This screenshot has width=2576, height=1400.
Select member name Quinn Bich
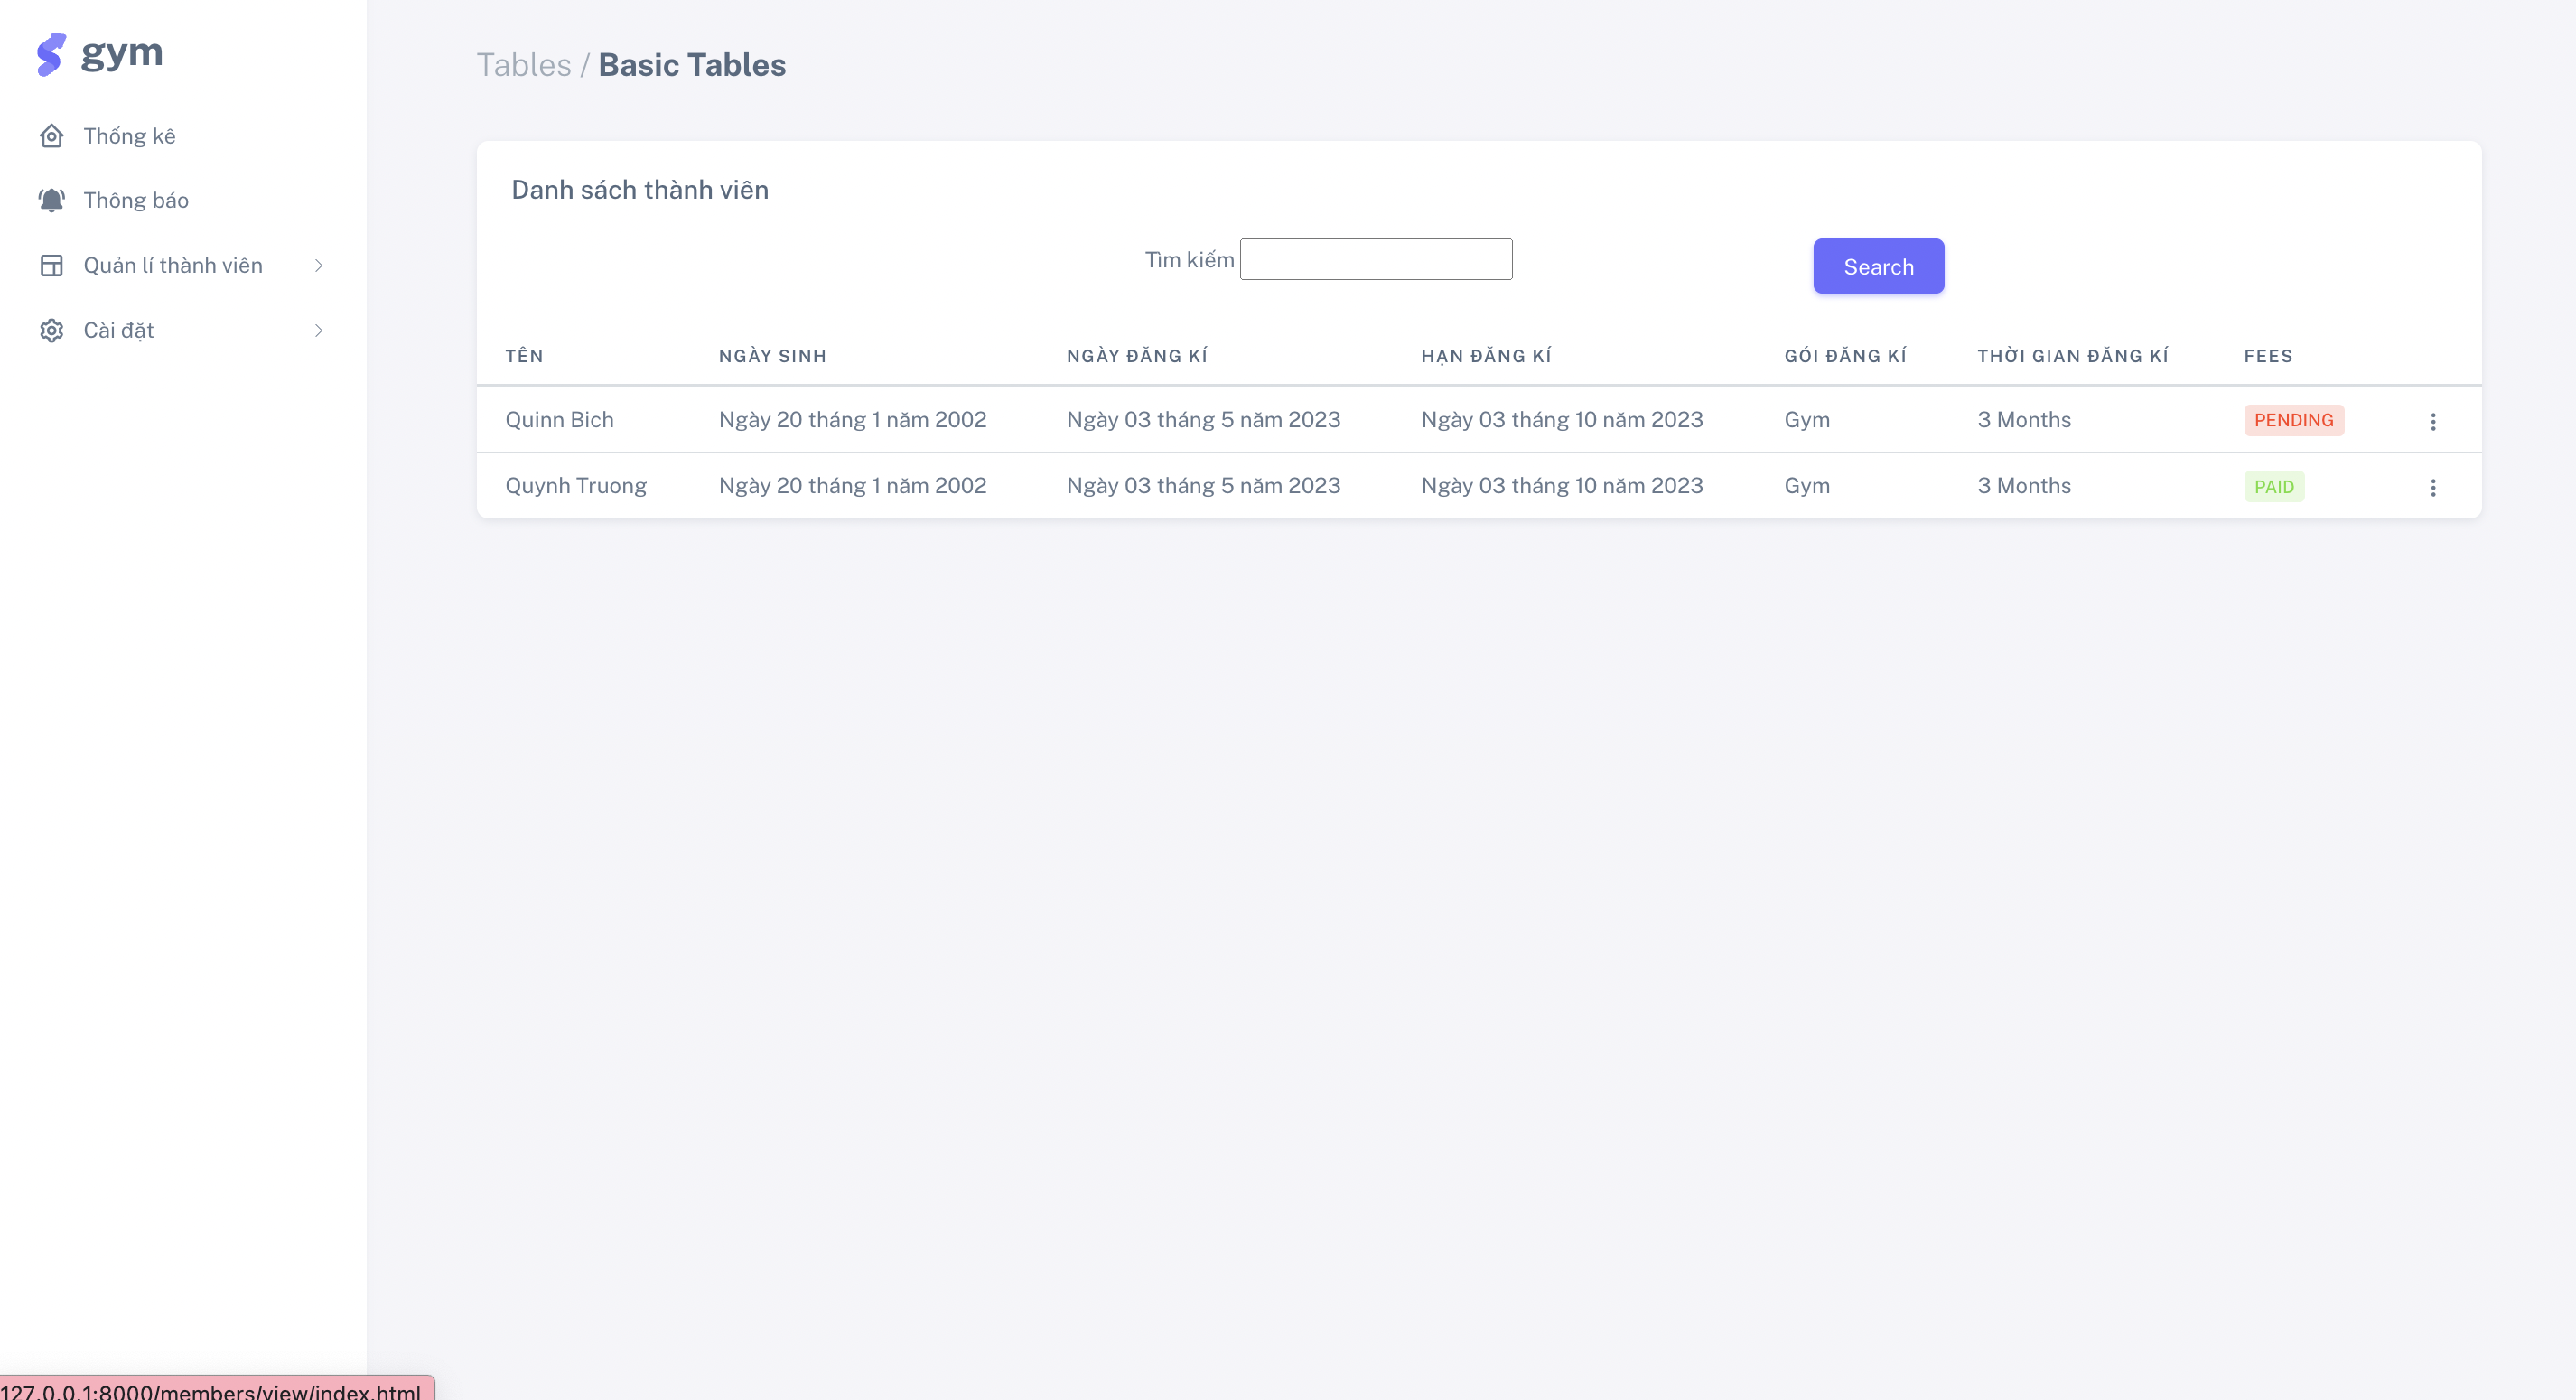tap(560, 420)
